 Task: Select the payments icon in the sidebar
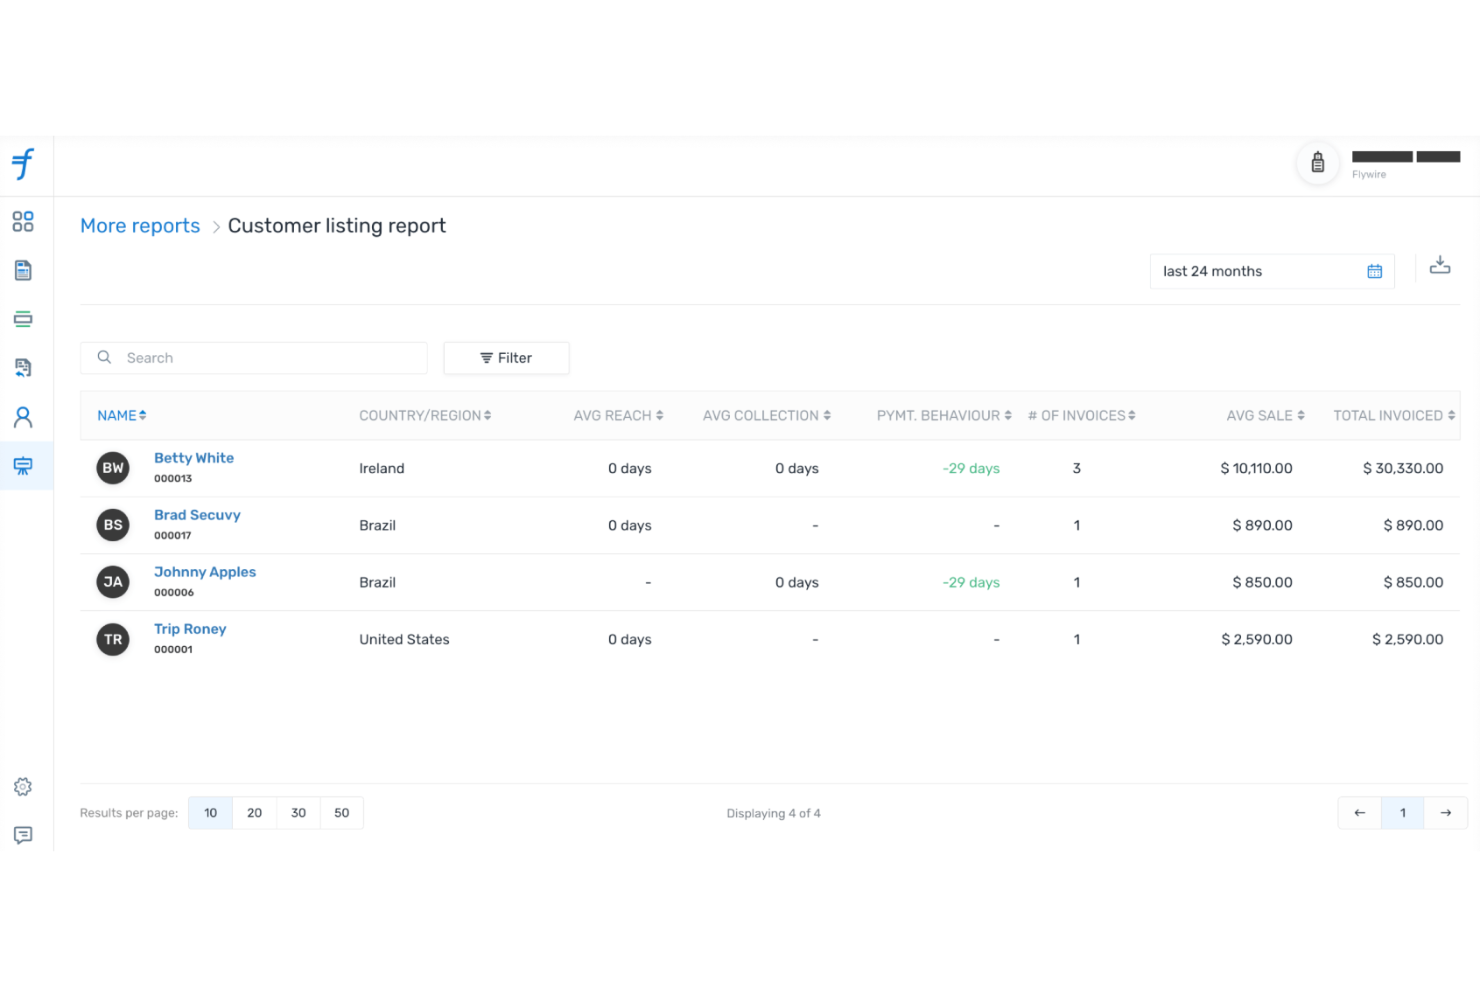click(23, 318)
